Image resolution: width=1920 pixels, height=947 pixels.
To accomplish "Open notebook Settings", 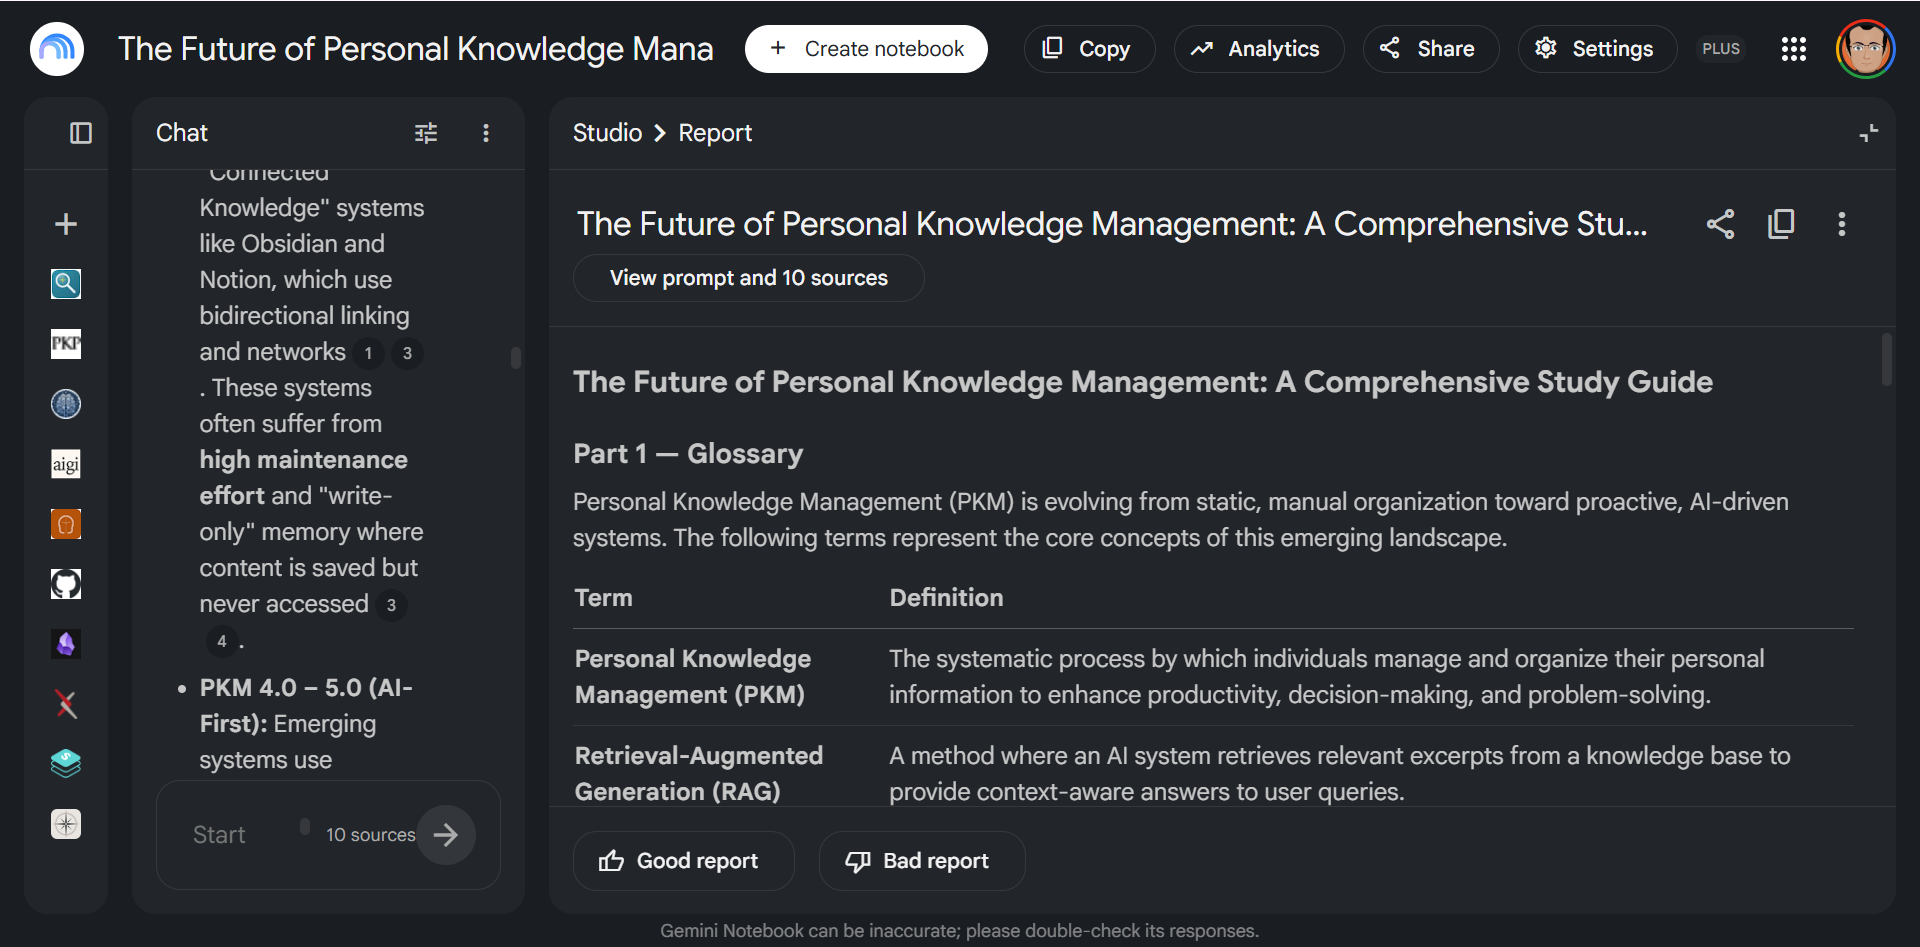I will 1597,49.
